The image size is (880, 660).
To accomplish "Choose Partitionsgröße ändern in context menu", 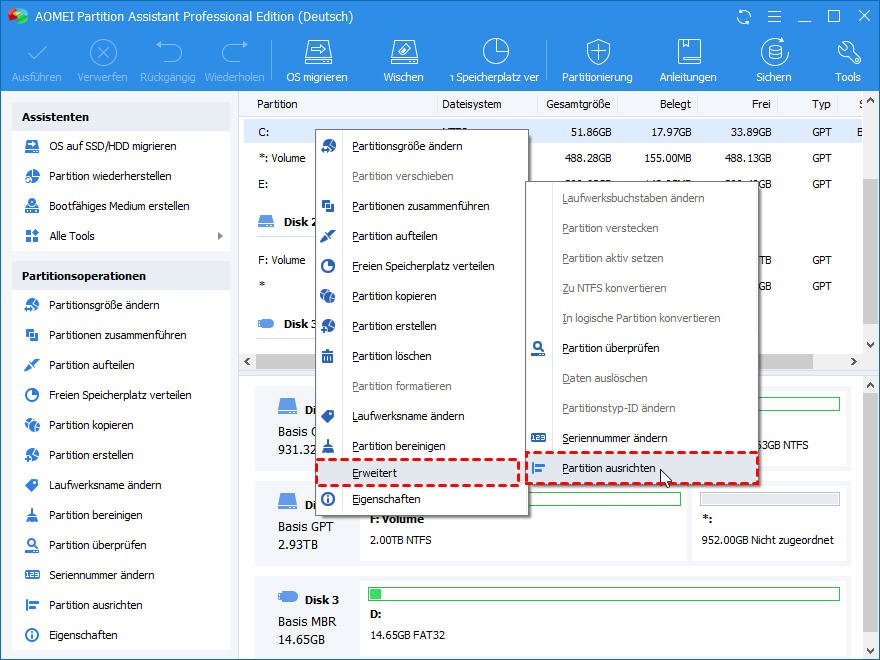I will tap(422, 146).
